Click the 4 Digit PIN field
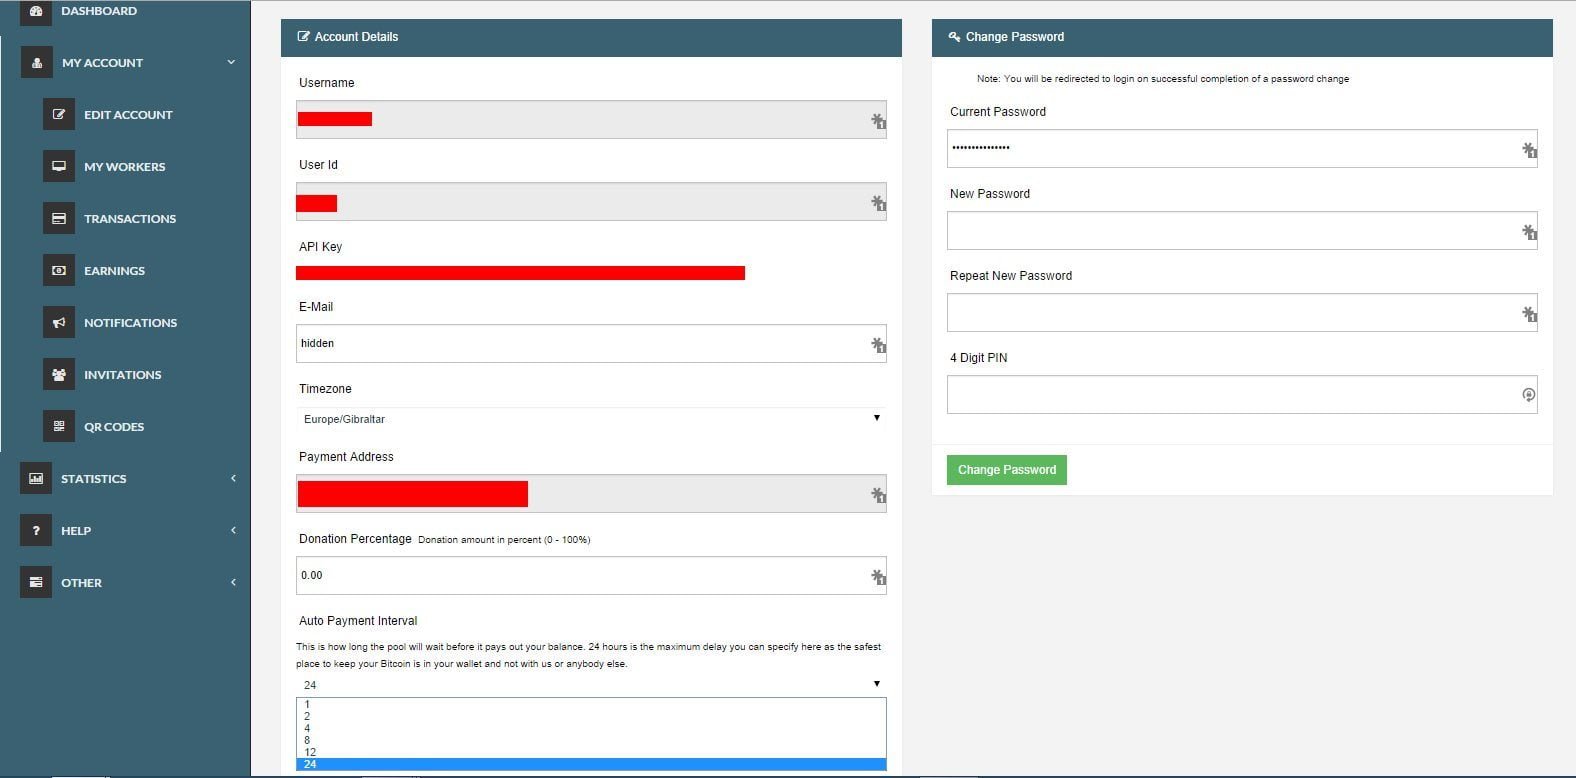The image size is (1576, 778). point(1242,394)
